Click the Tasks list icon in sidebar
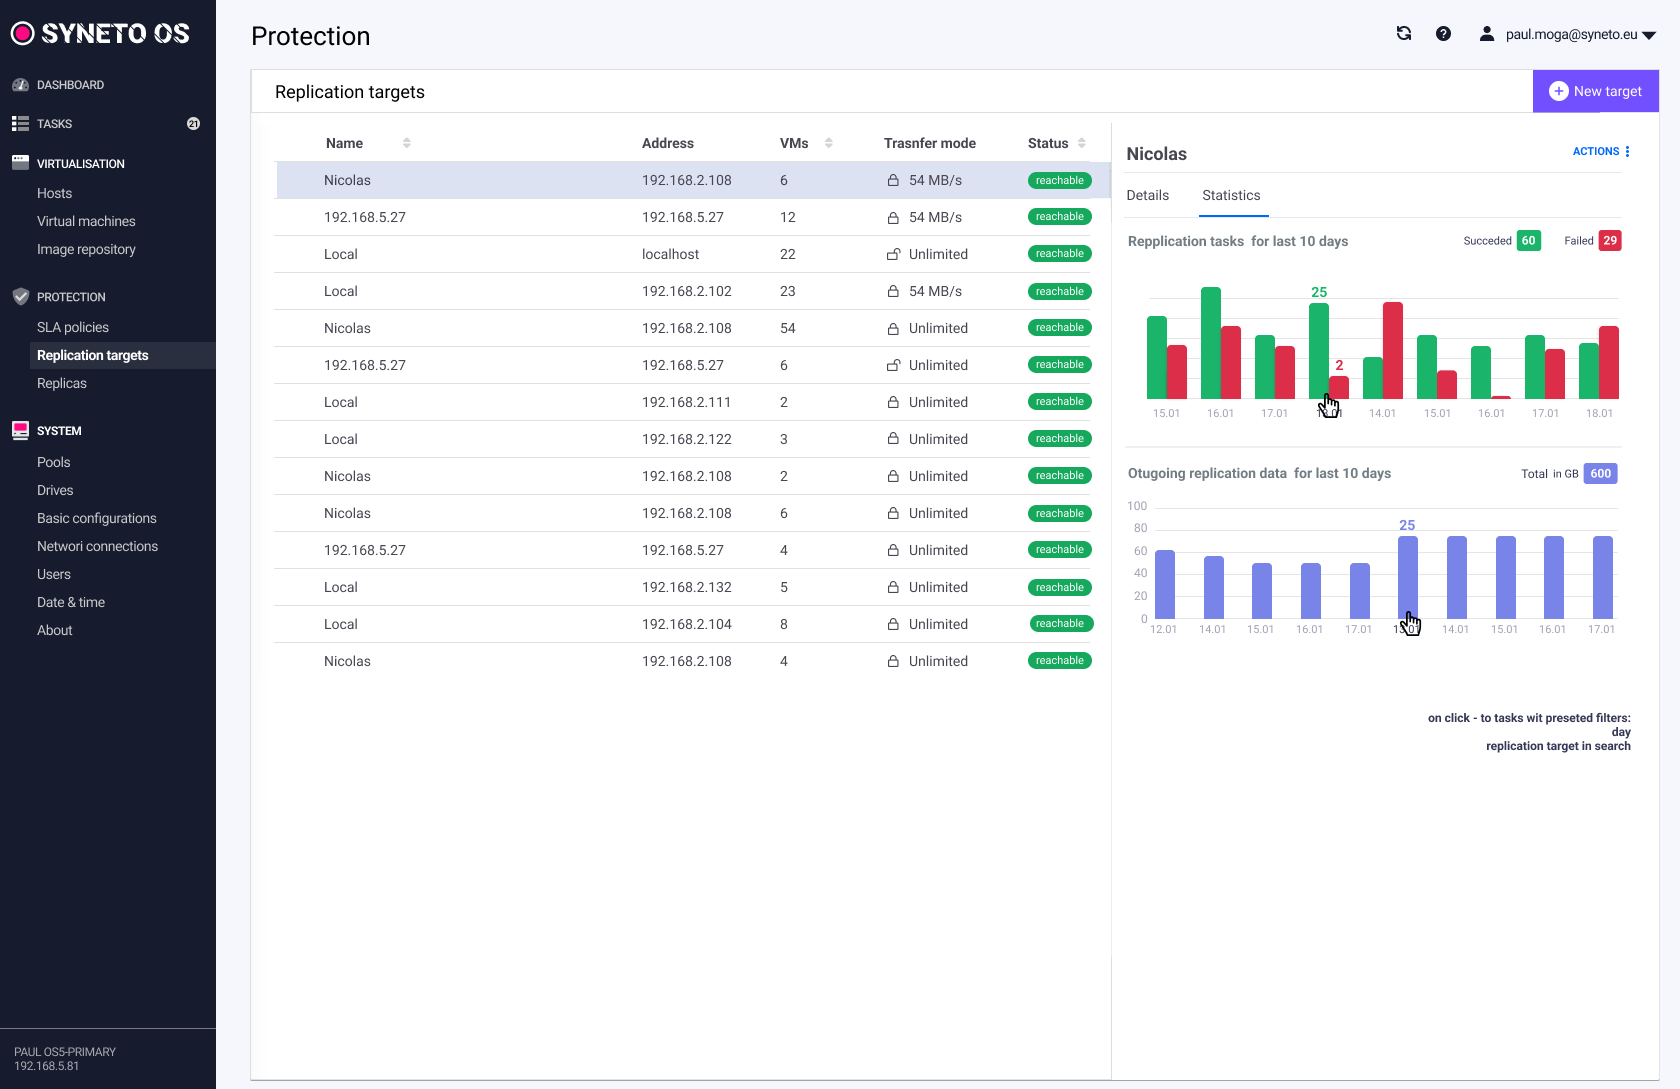 click(x=20, y=124)
